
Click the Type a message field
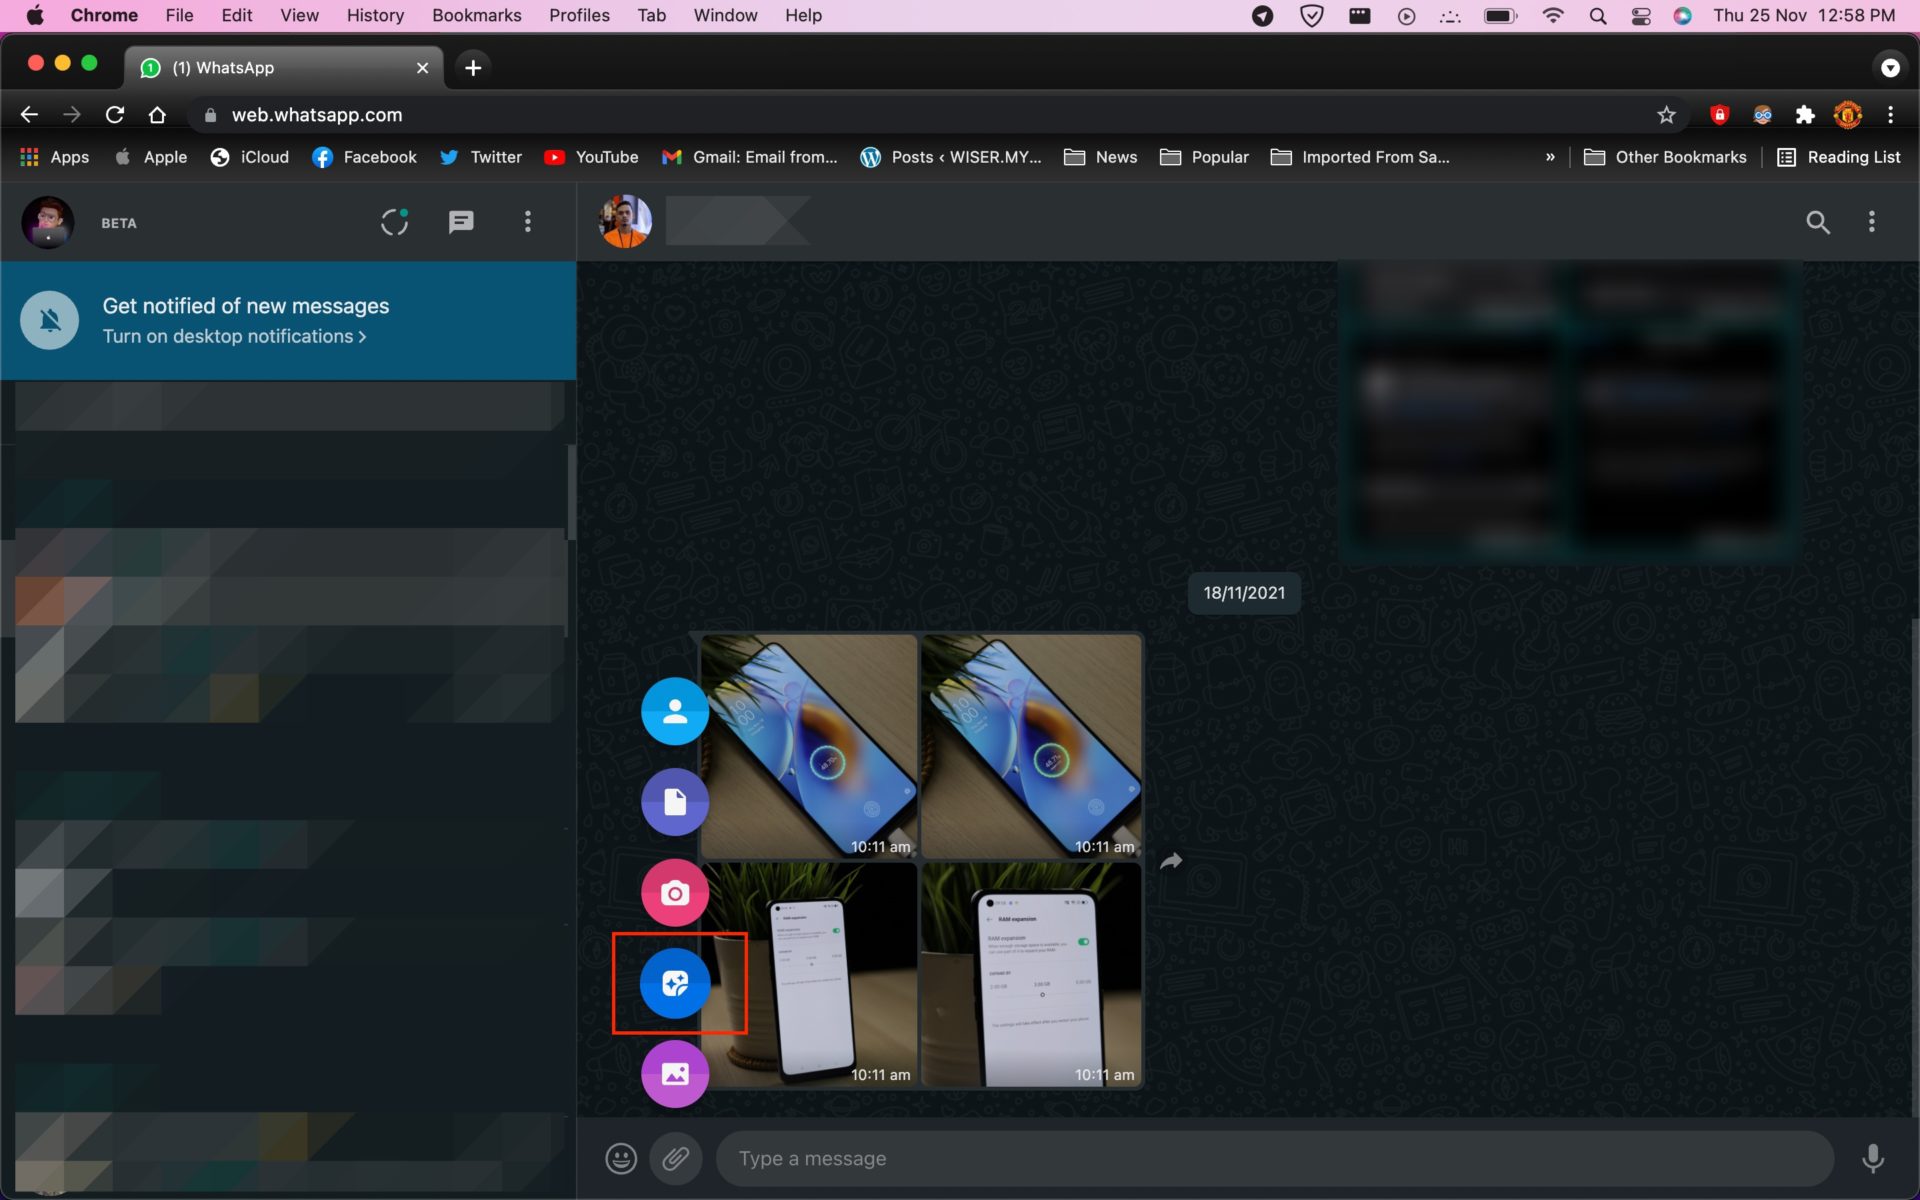(1270, 1158)
